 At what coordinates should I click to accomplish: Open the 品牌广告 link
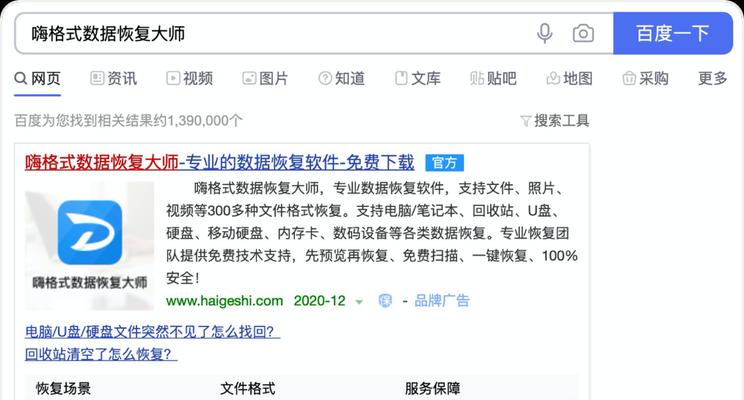pyautogui.click(x=442, y=301)
